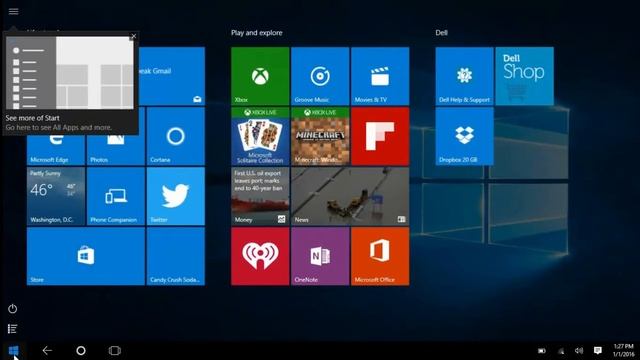Close the See more of Start tooltip
The width and height of the screenshot is (640, 360).
(x=133, y=36)
